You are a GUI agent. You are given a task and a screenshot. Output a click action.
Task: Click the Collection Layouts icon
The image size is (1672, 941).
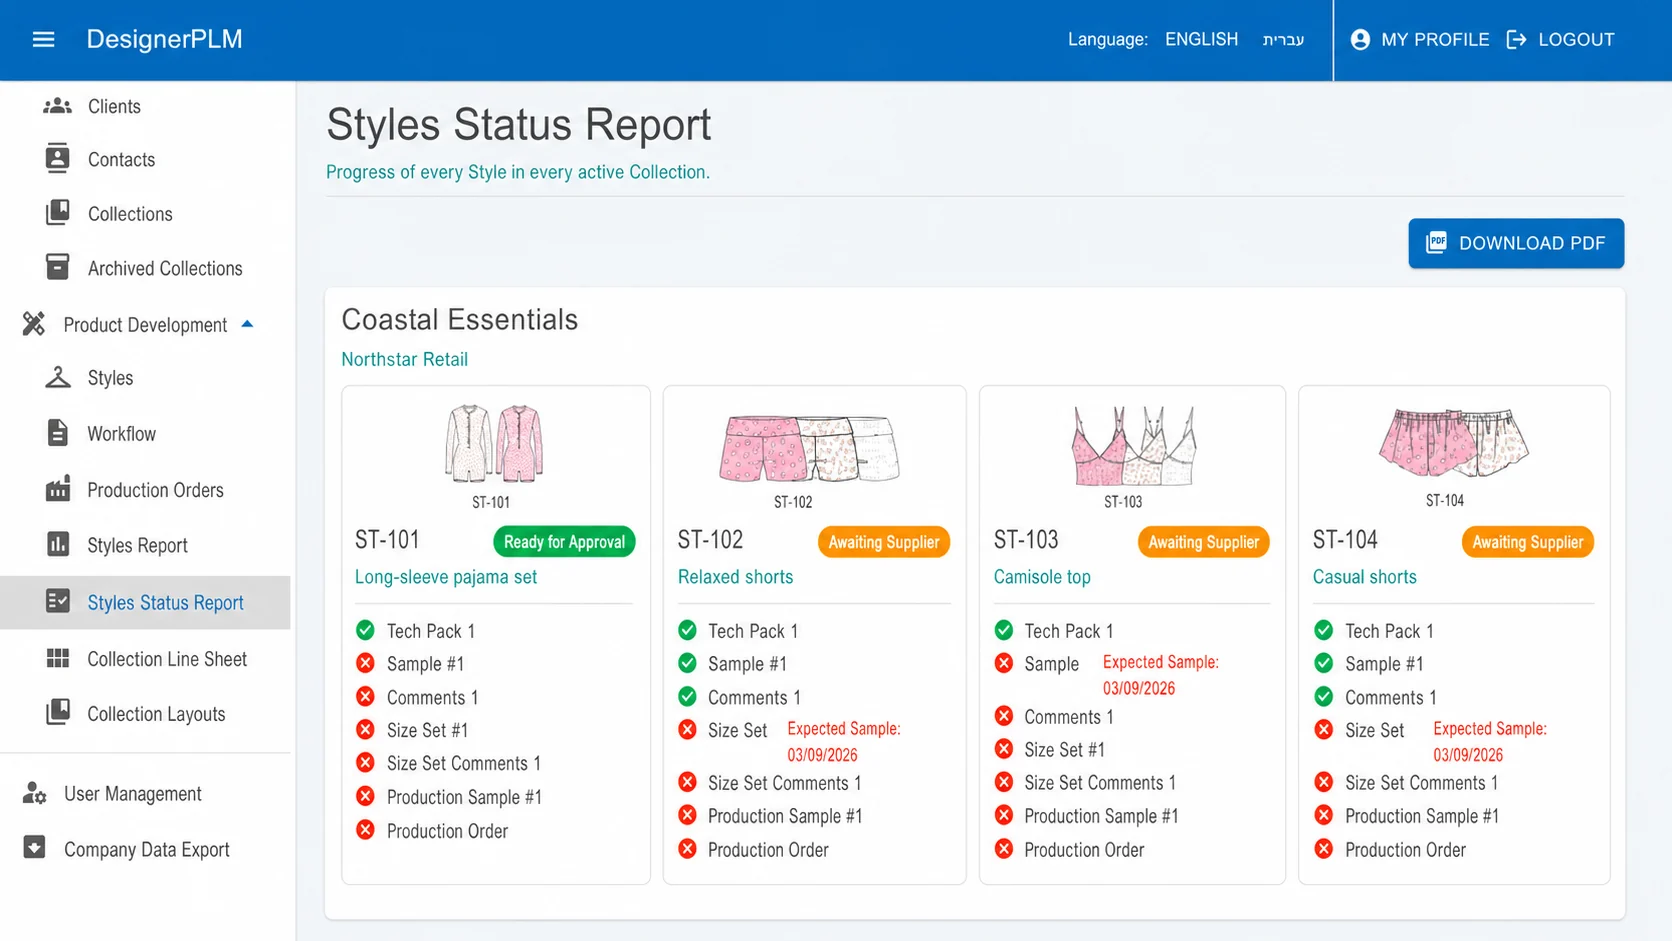click(x=58, y=712)
